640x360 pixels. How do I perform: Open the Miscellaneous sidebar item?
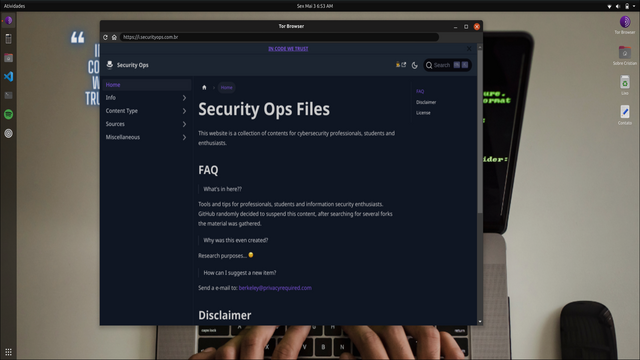click(122, 137)
